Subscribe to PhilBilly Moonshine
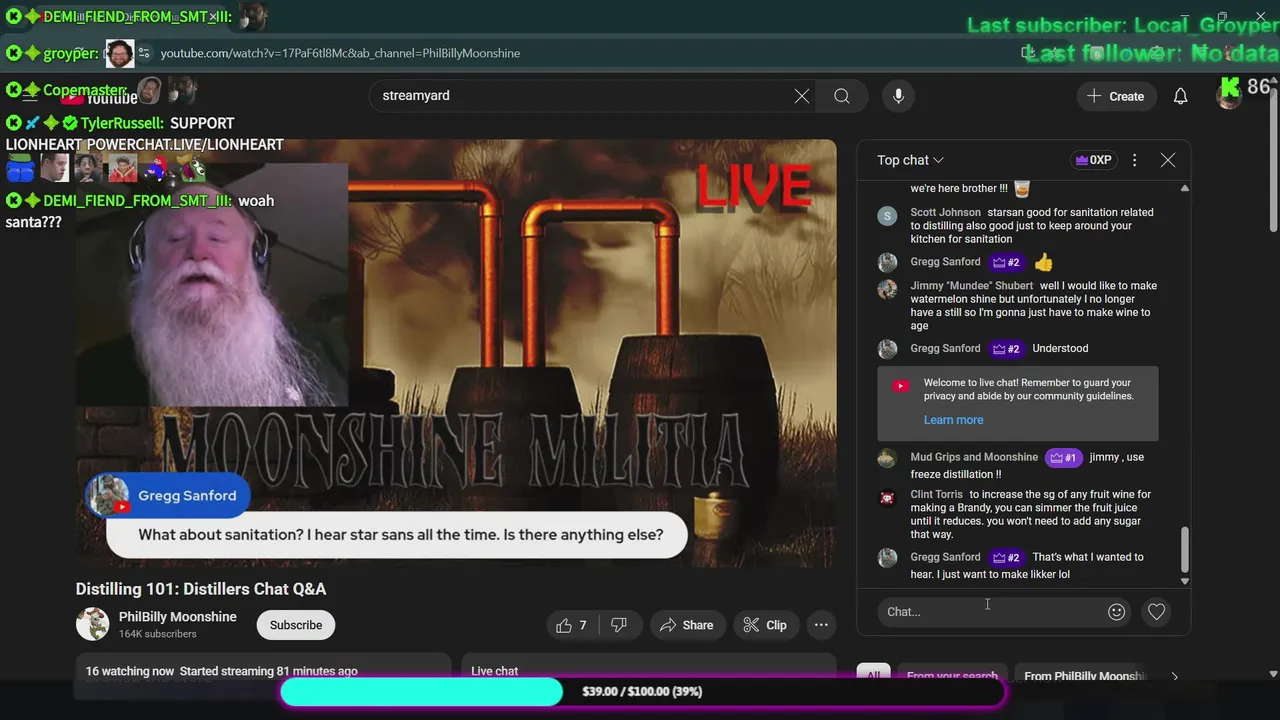Viewport: 1280px width, 720px height. point(296,625)
